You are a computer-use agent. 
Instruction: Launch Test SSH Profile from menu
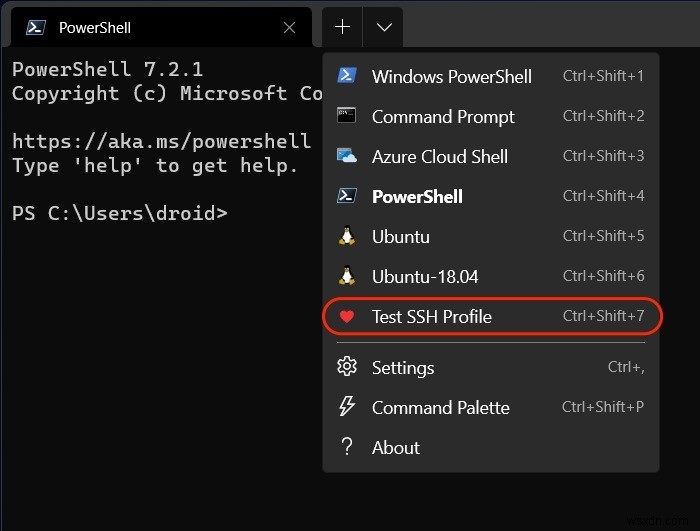[x=432, y=317]
